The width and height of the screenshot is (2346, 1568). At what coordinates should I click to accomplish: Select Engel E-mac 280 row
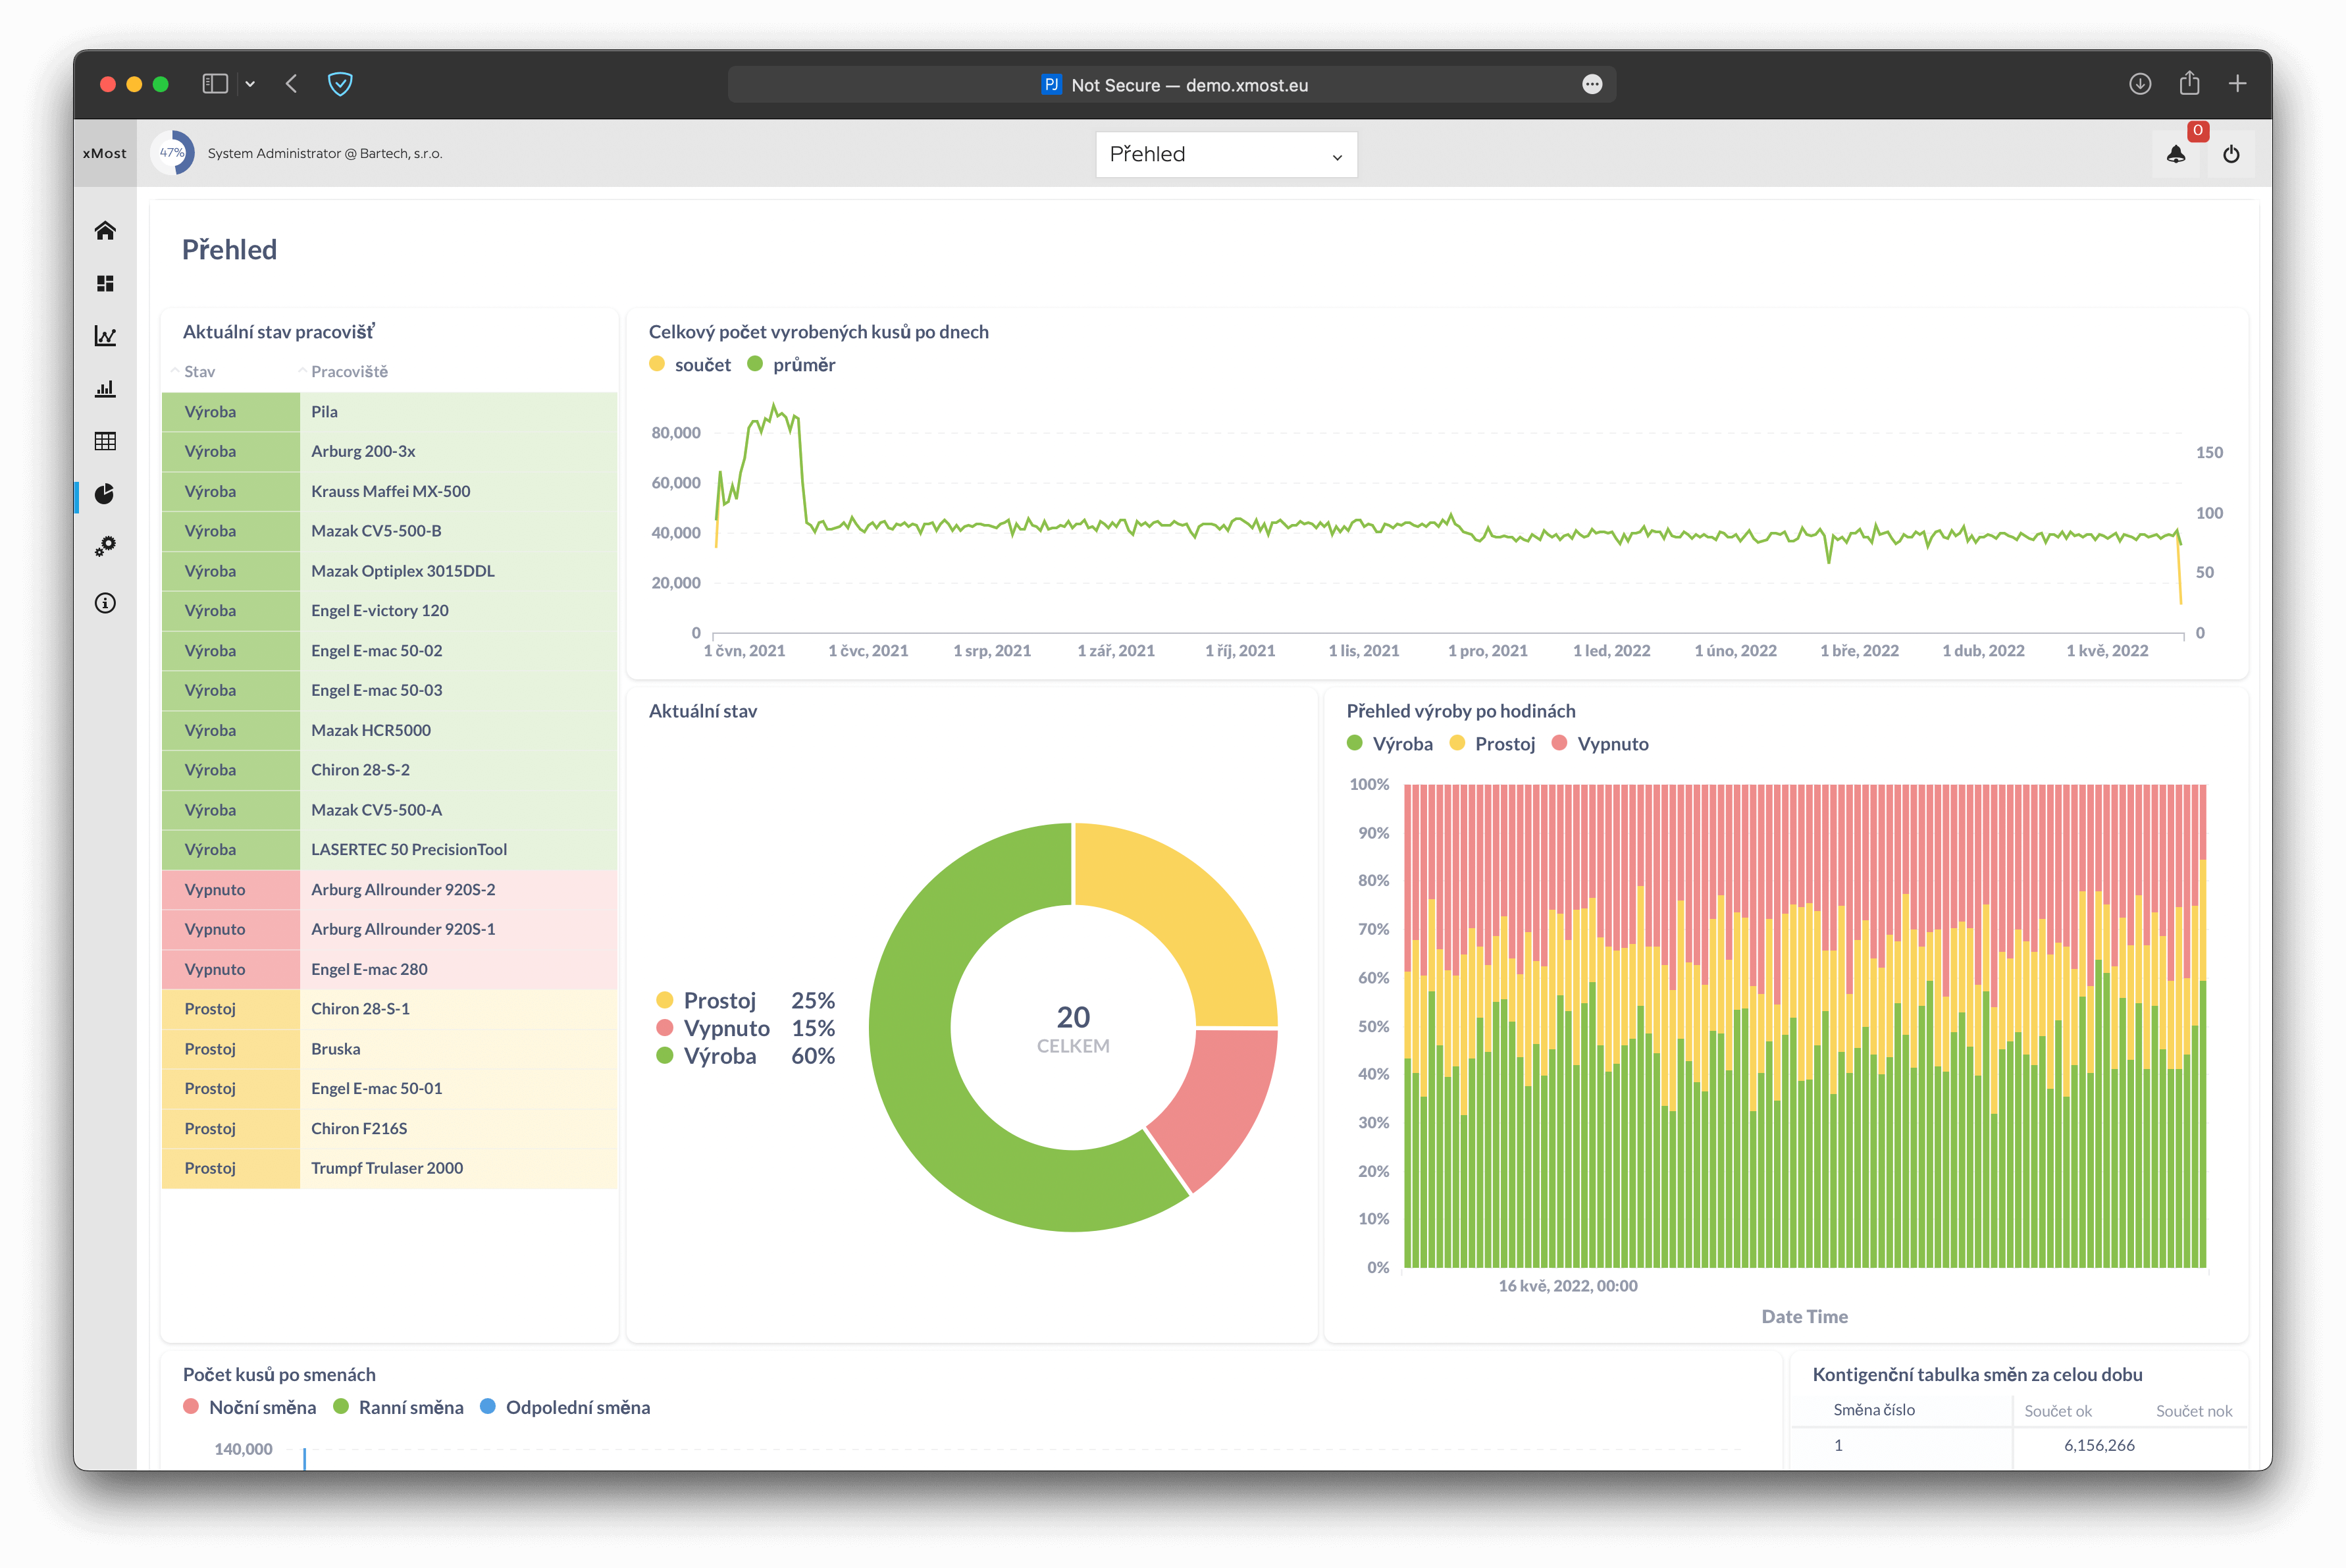(390, 970)
